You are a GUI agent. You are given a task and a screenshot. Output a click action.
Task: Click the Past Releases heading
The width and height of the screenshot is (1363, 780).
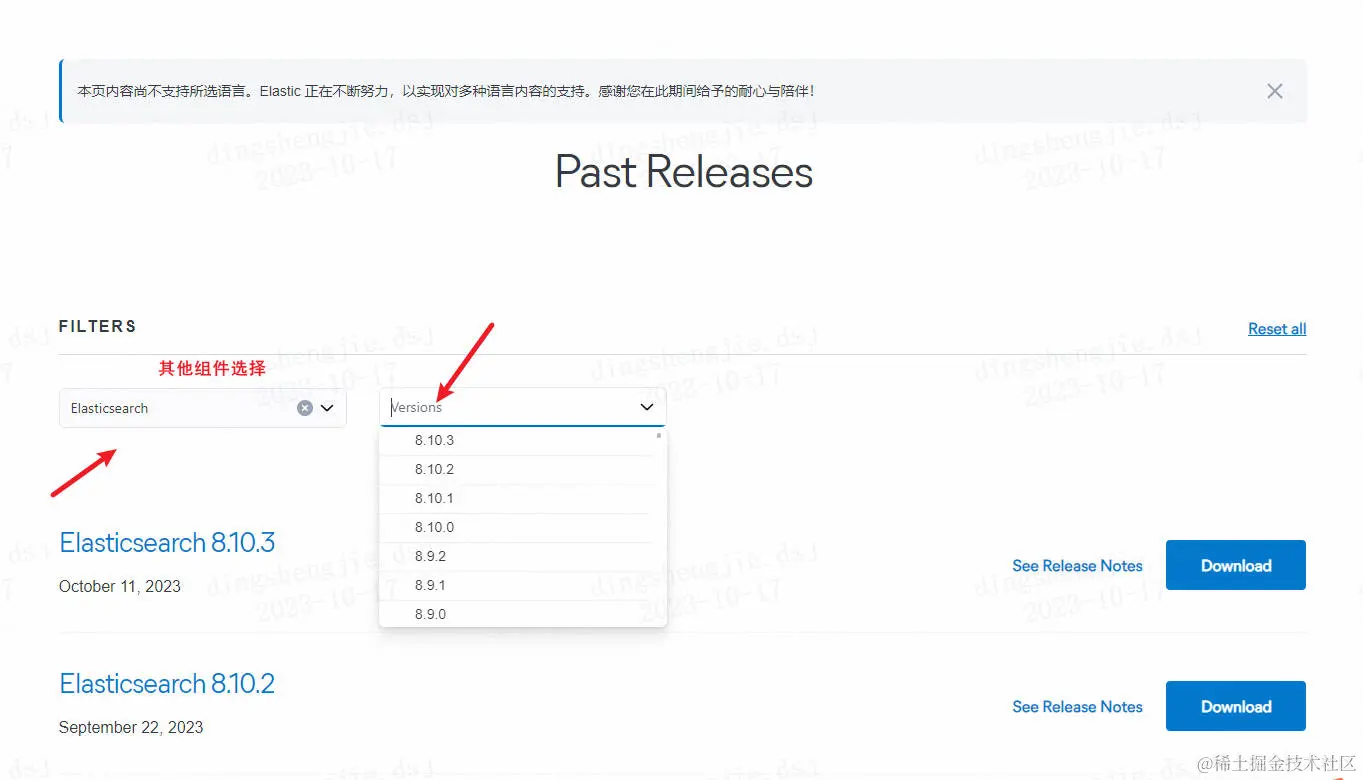click(684, 172)
